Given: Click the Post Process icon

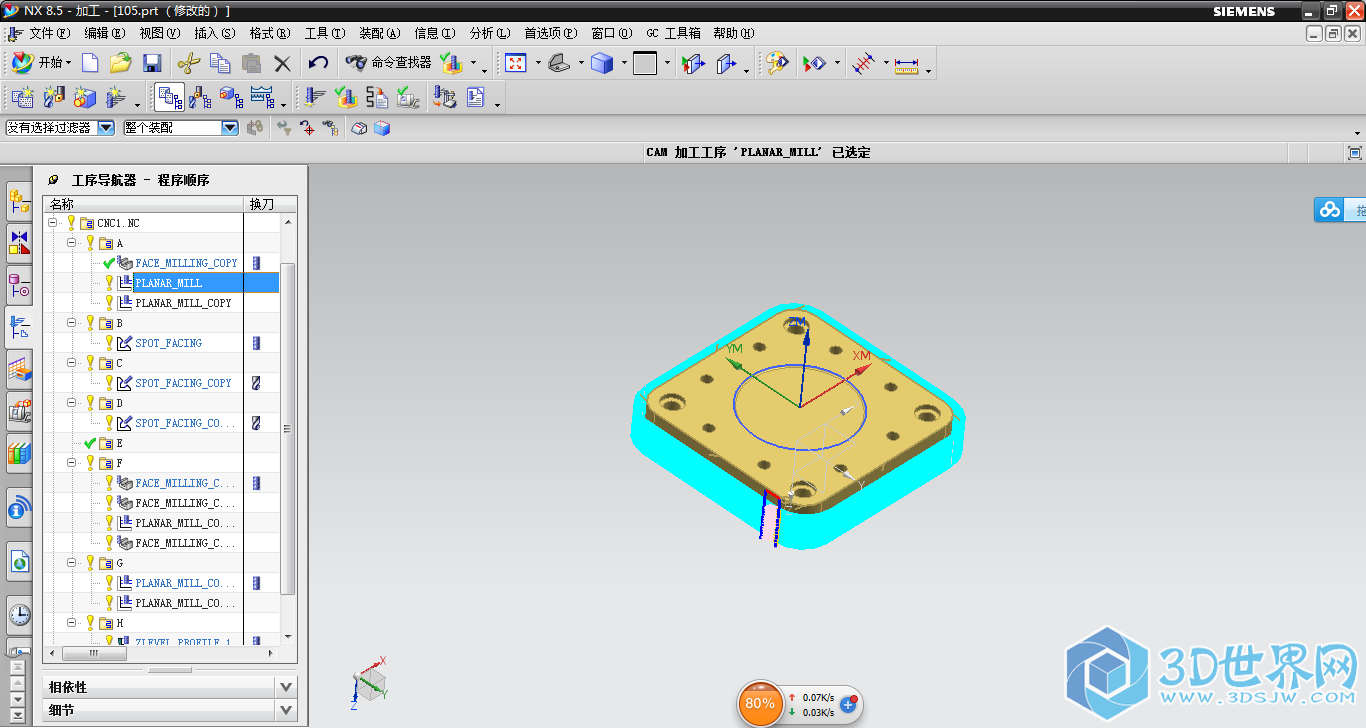Looking at the screenshot, I should tap(444, 97).
